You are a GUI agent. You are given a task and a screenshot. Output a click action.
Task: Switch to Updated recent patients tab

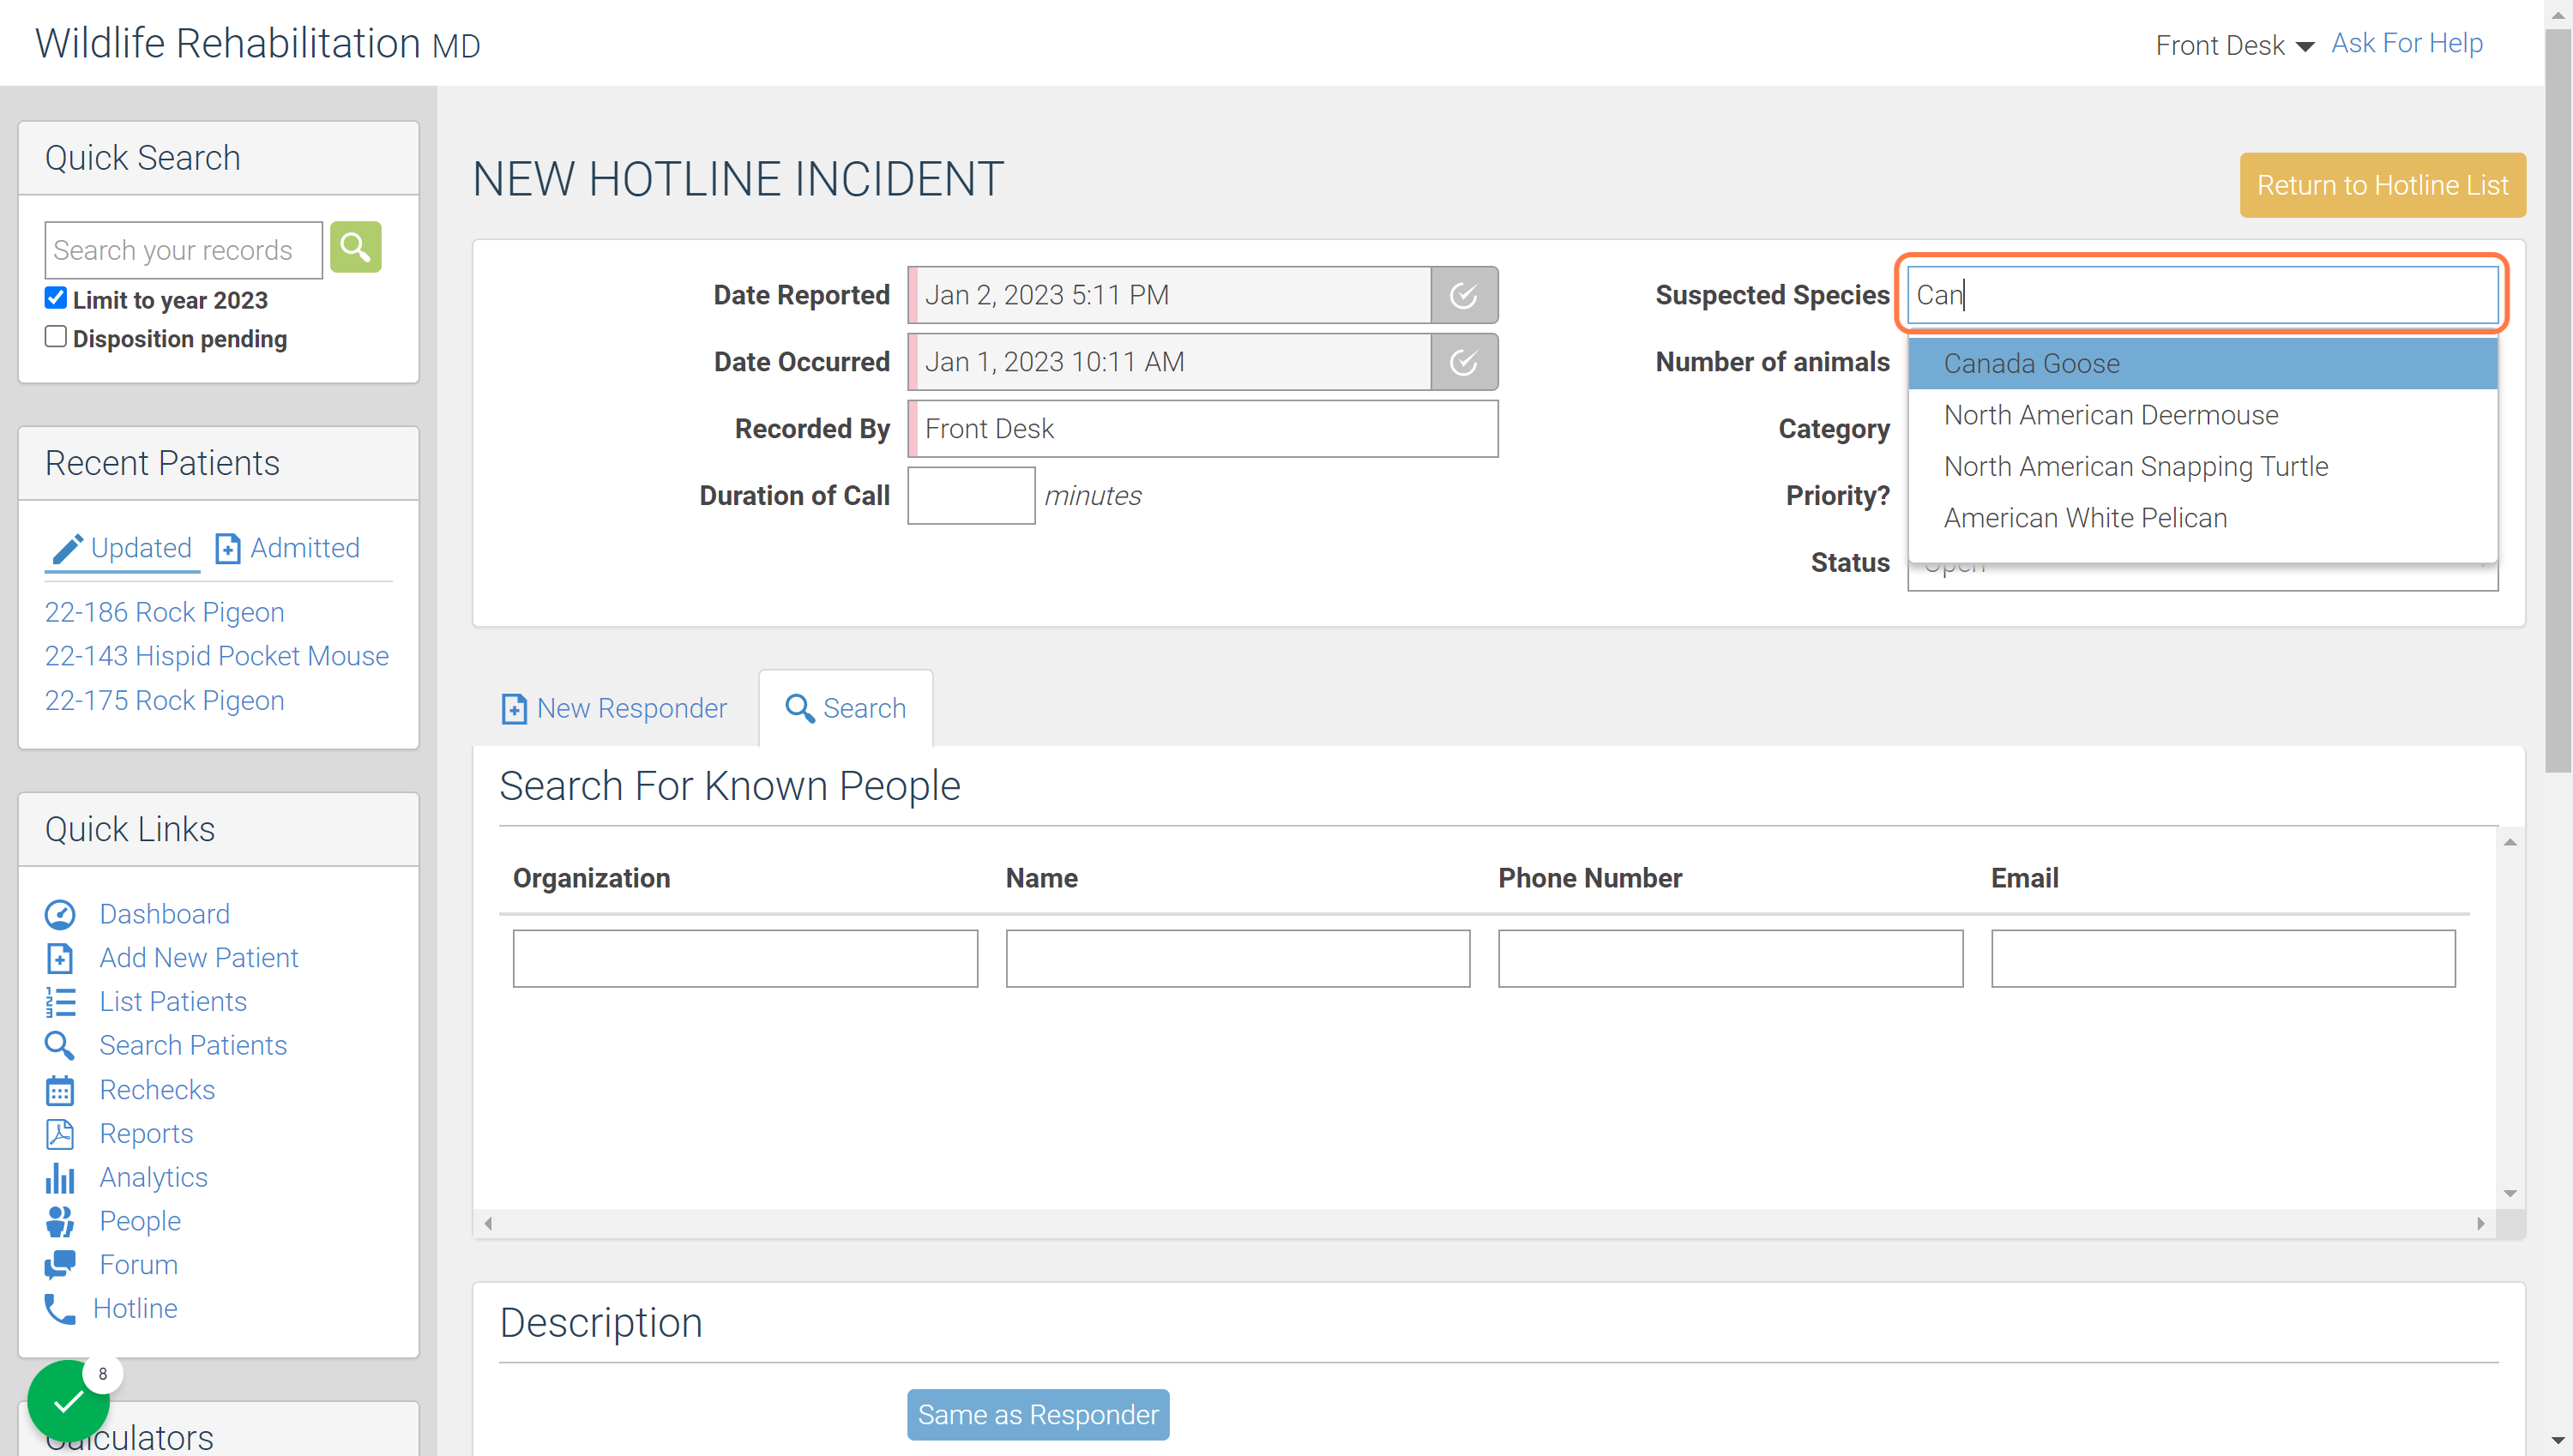122,548
